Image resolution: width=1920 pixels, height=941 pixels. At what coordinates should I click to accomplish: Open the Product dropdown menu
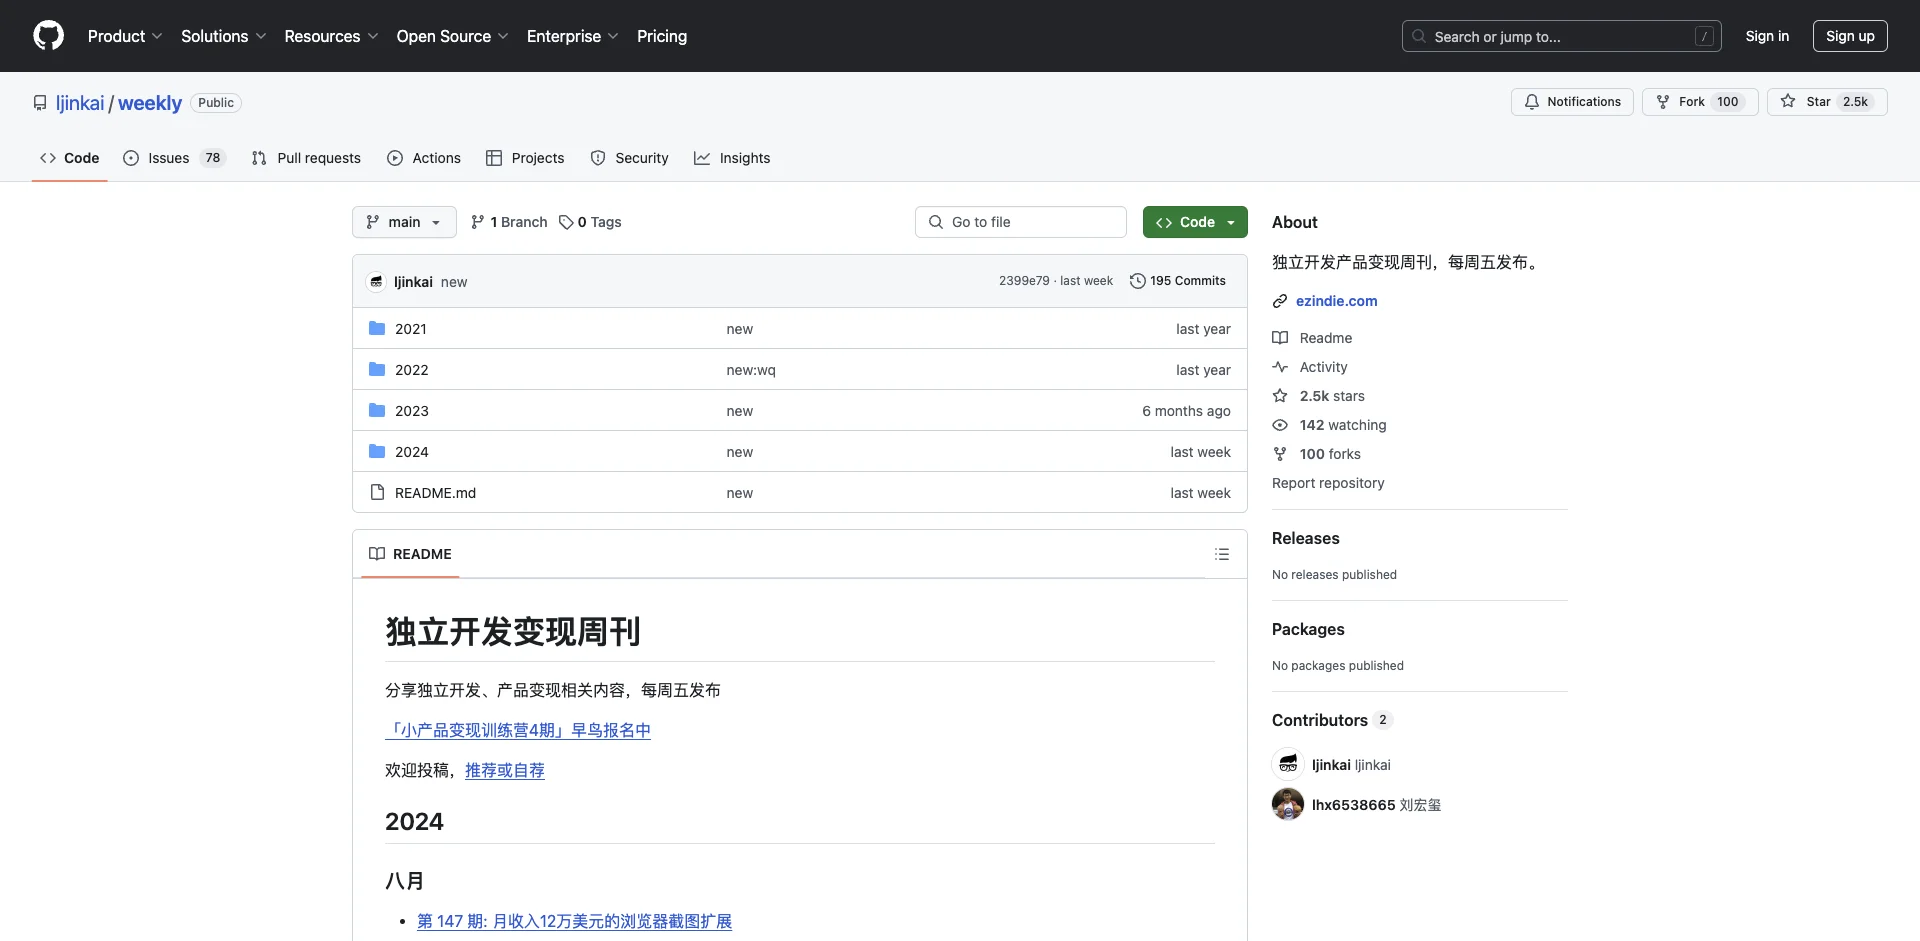click(x=125, y=36)
